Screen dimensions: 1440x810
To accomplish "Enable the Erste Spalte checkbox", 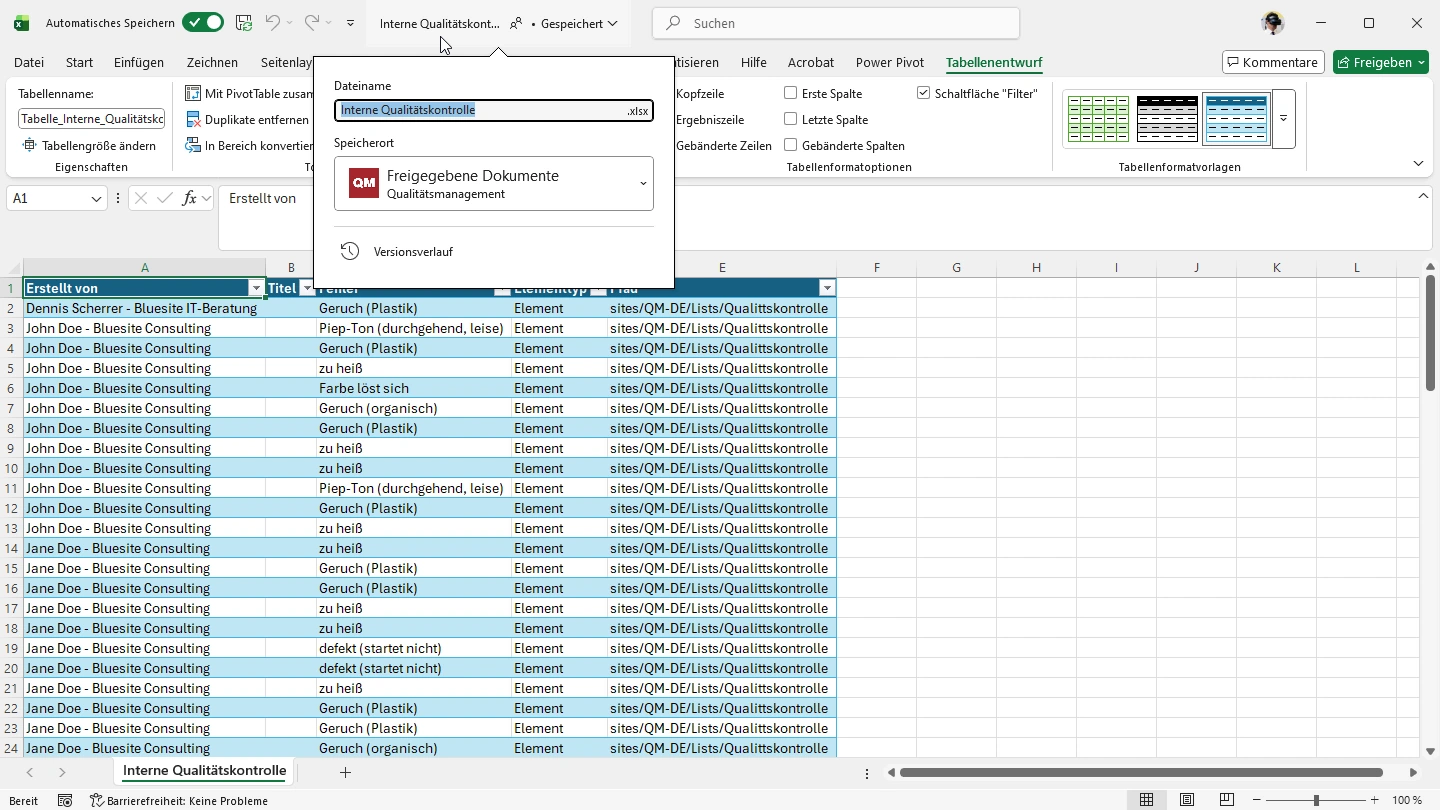I will point(791,93).
